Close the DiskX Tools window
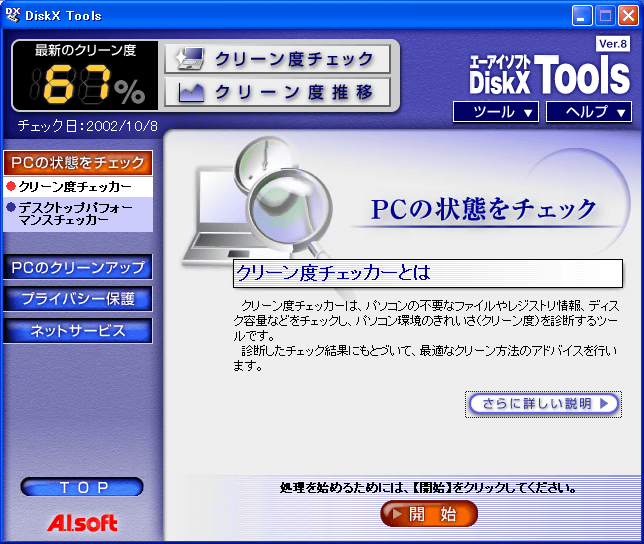 pyautogui.click(x=628, y=16)
